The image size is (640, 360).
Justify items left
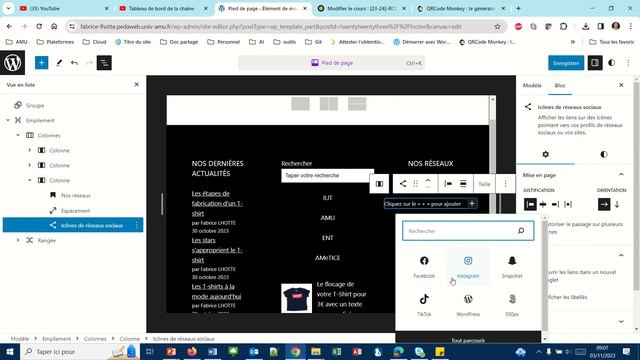point(530,204)
